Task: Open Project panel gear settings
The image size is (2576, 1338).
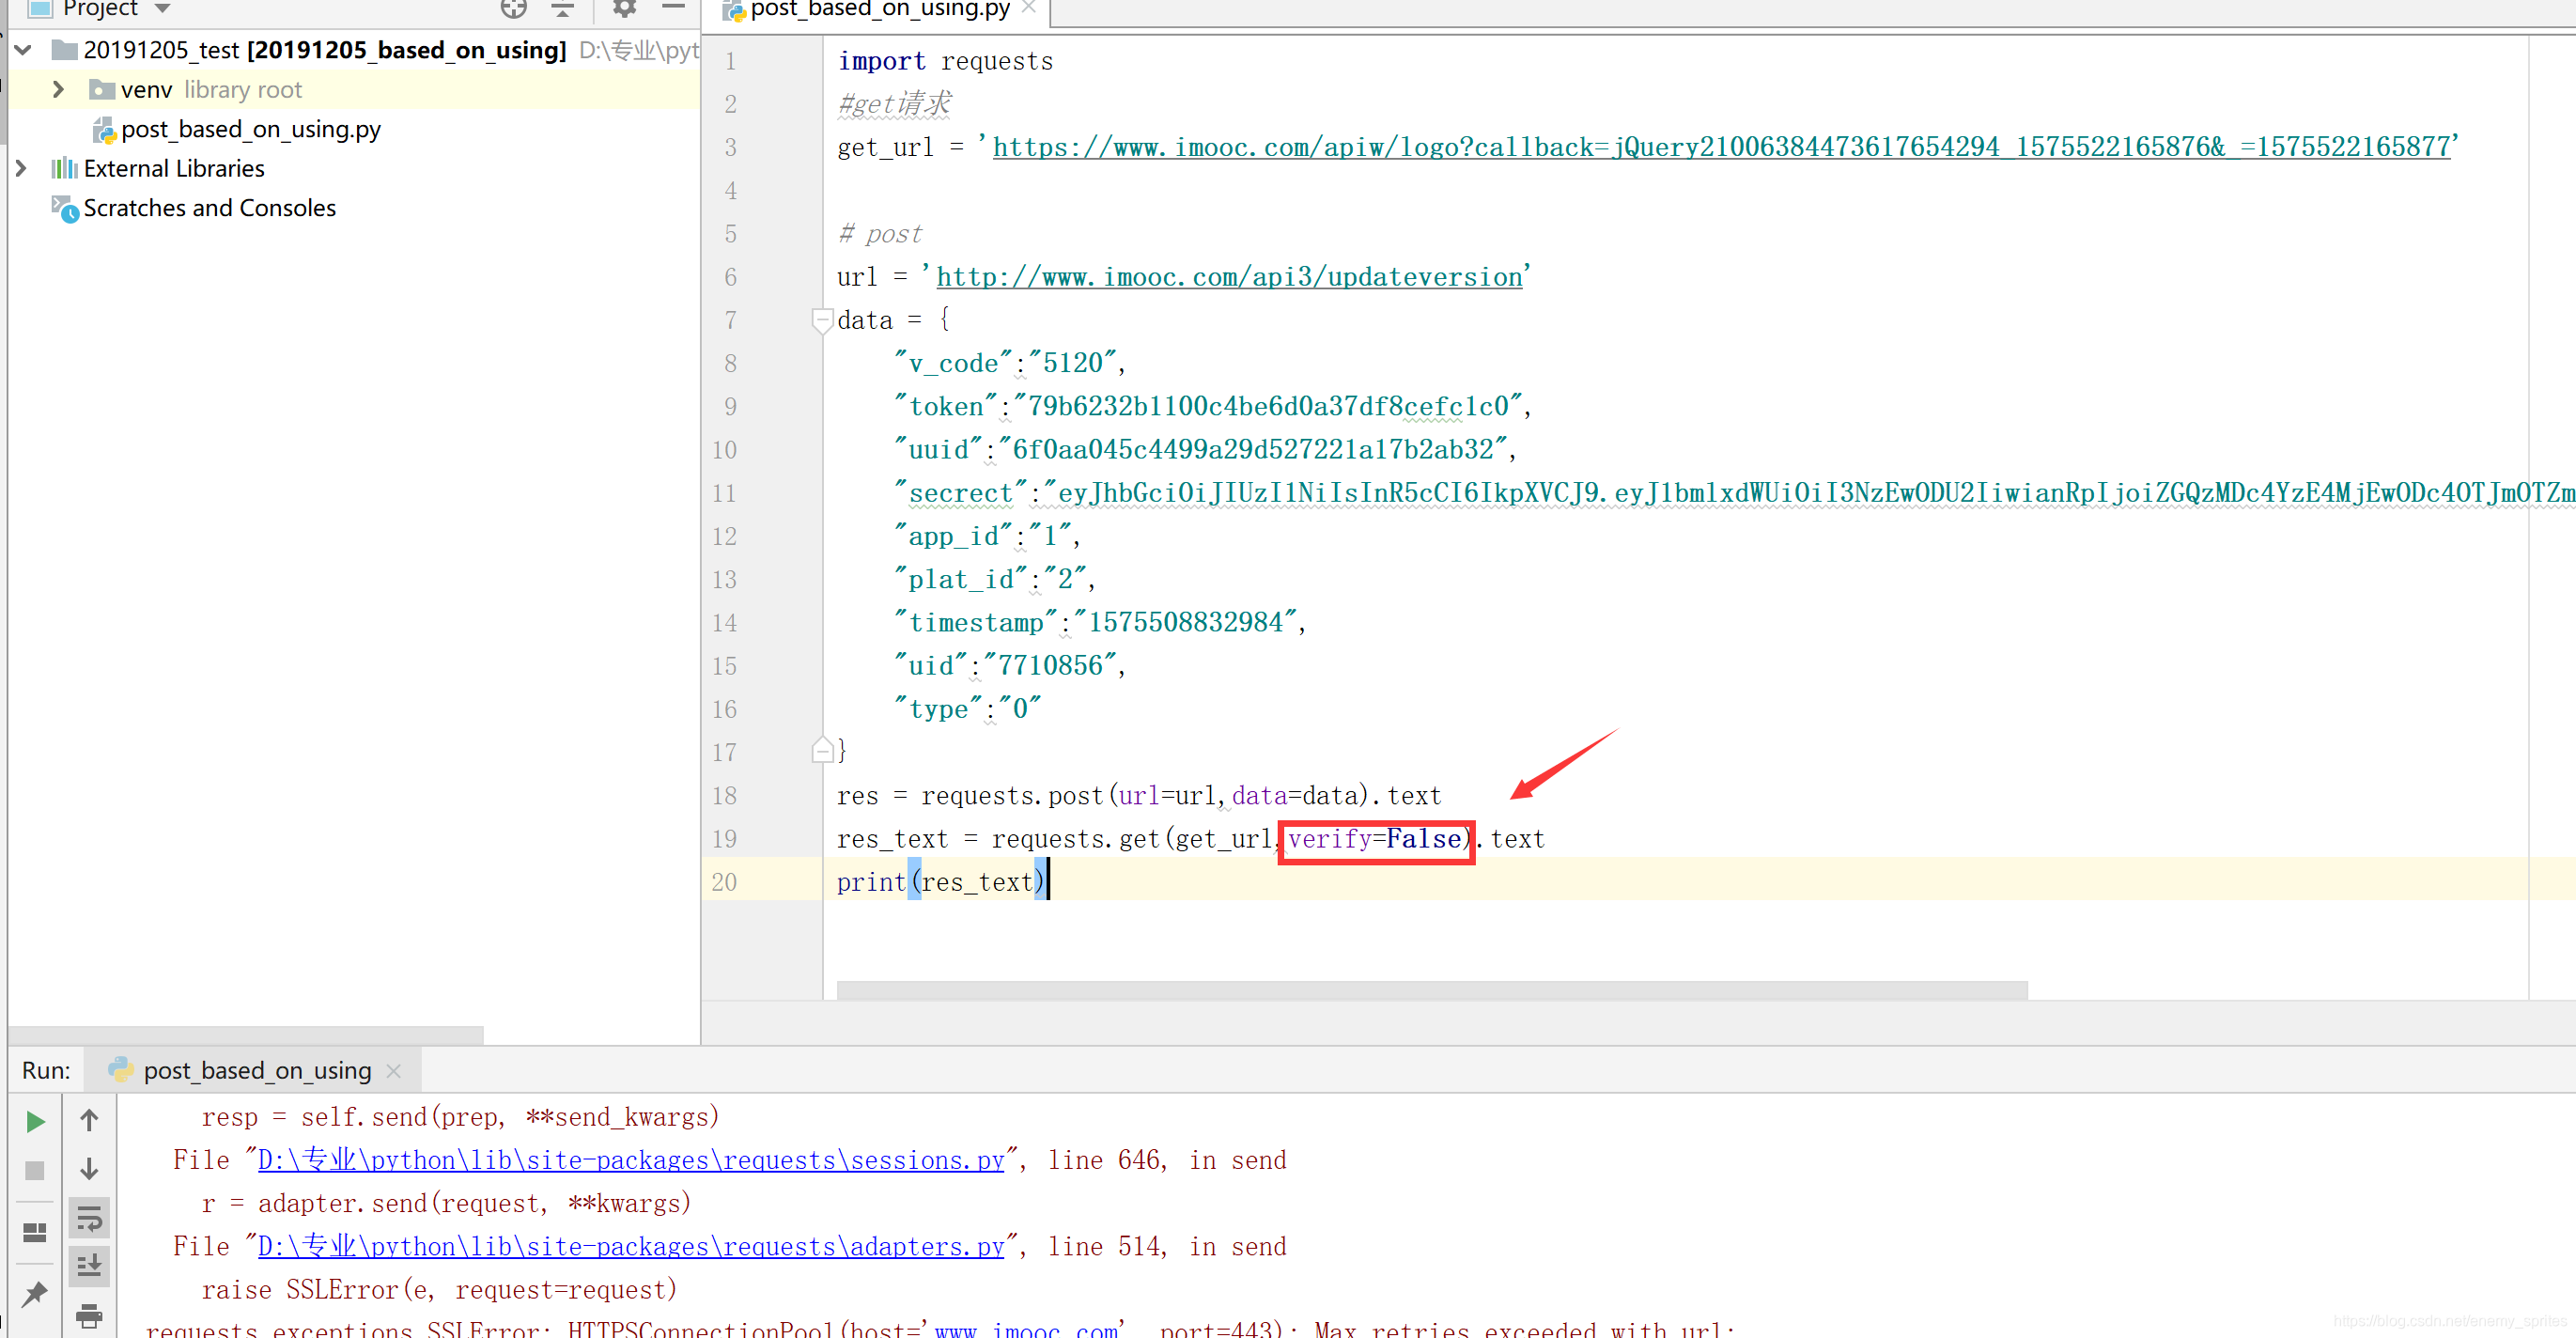Action: (624, 9)
